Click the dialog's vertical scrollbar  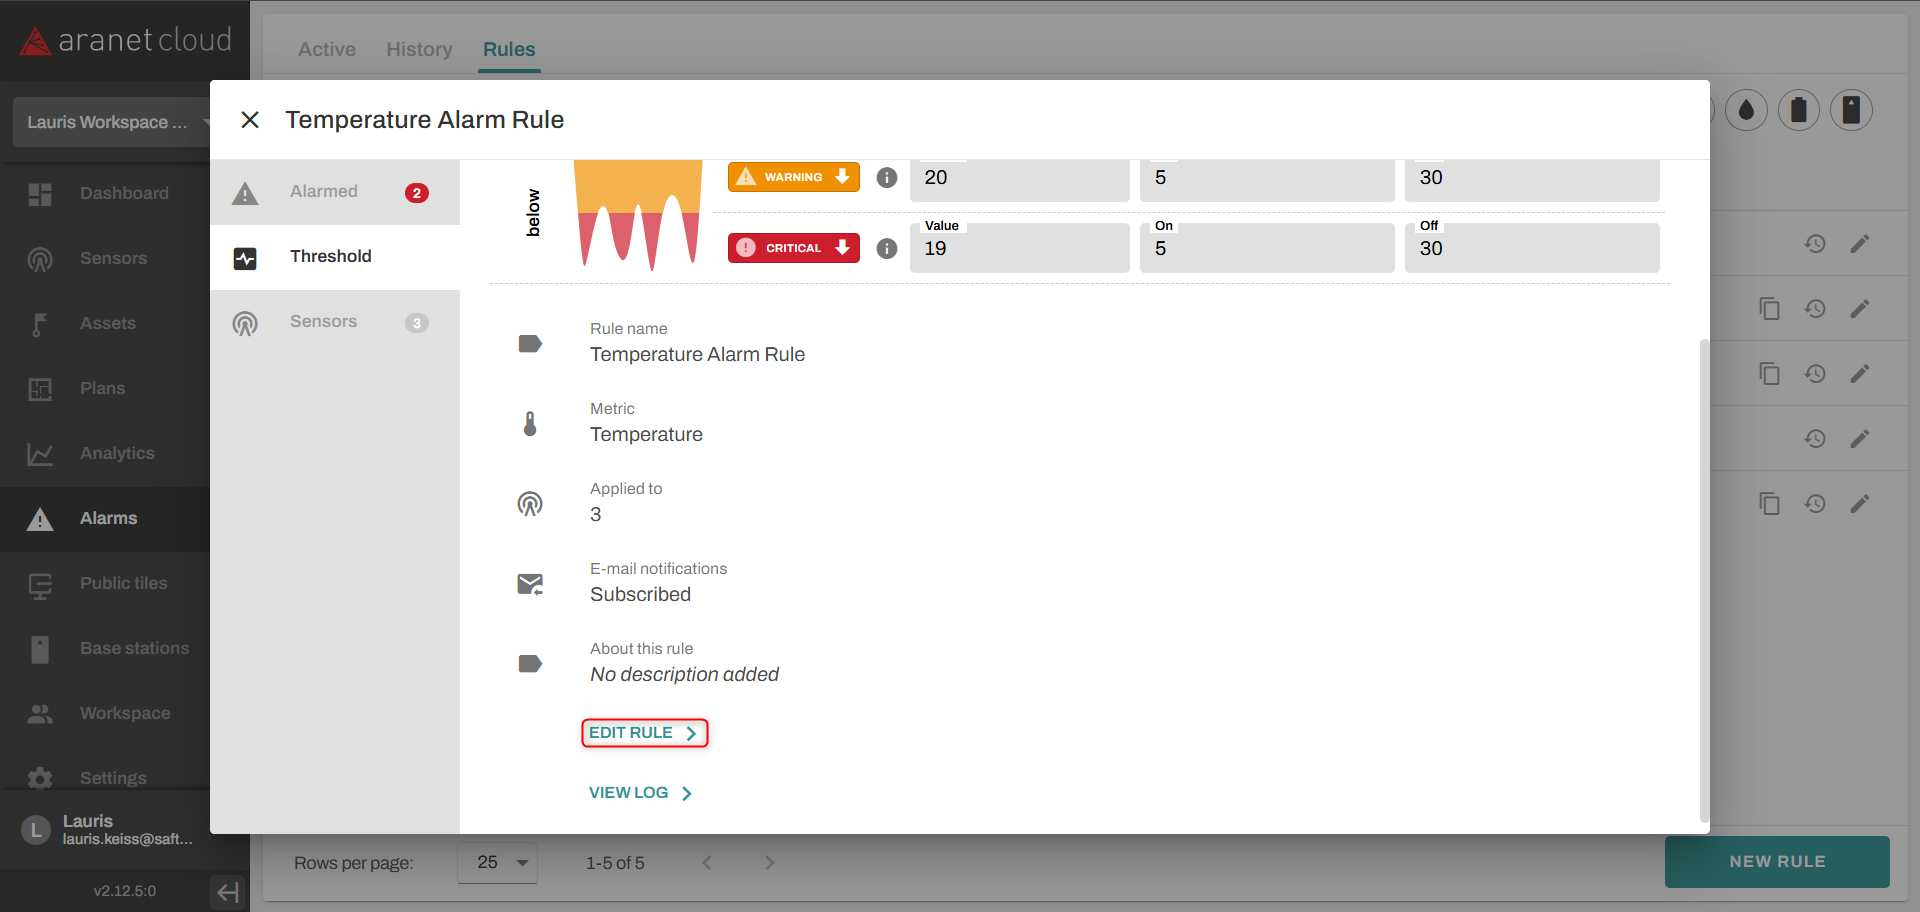[x=1704, y=580]
